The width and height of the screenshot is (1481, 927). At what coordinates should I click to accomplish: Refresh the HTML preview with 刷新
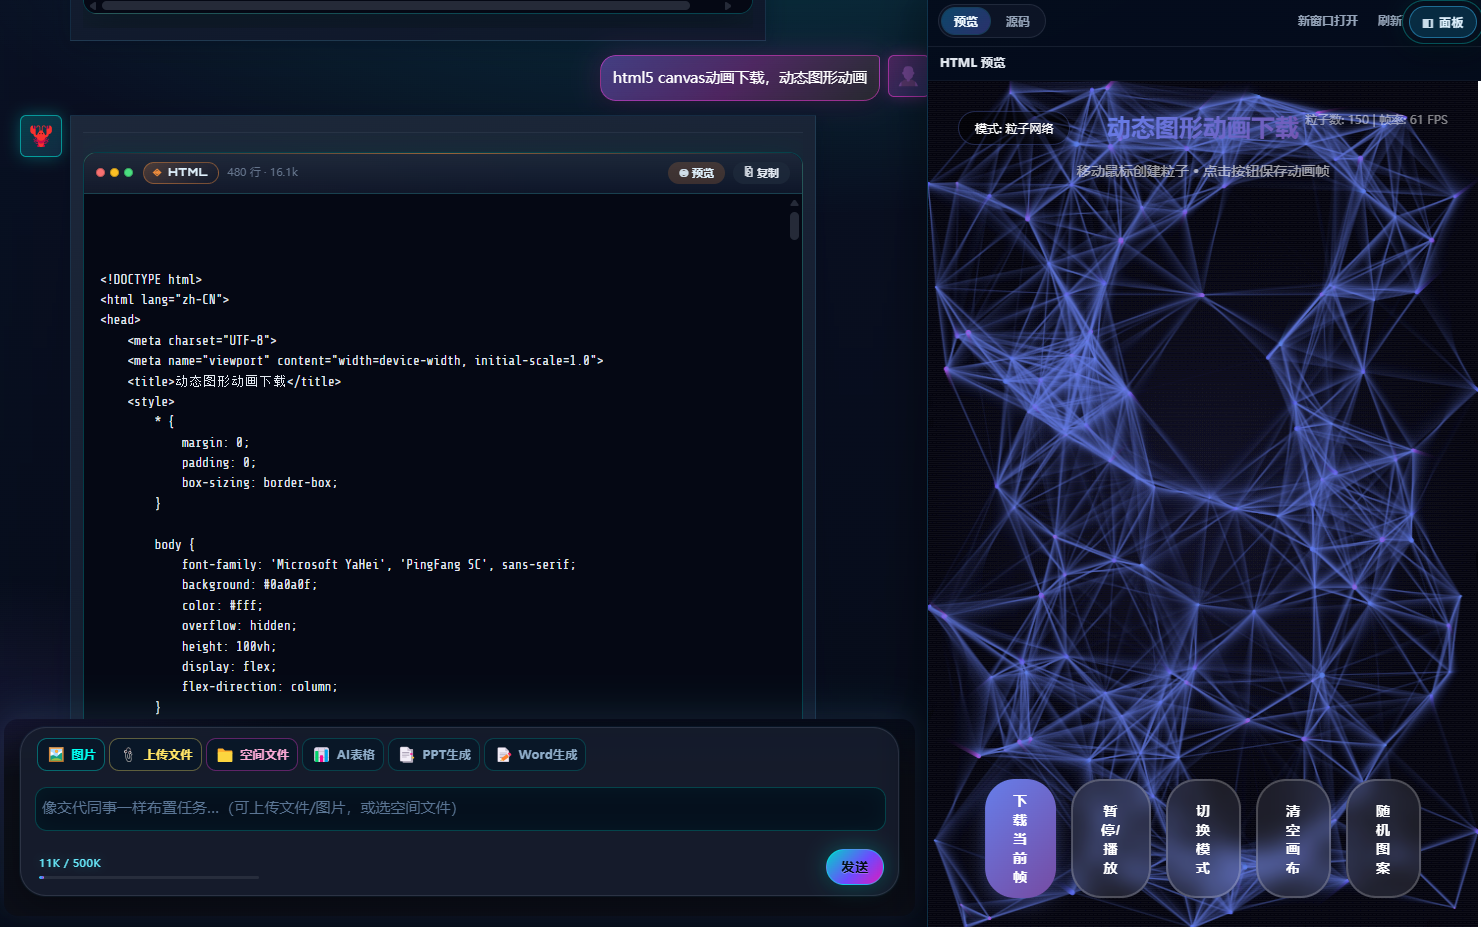tap(1389, 21)
